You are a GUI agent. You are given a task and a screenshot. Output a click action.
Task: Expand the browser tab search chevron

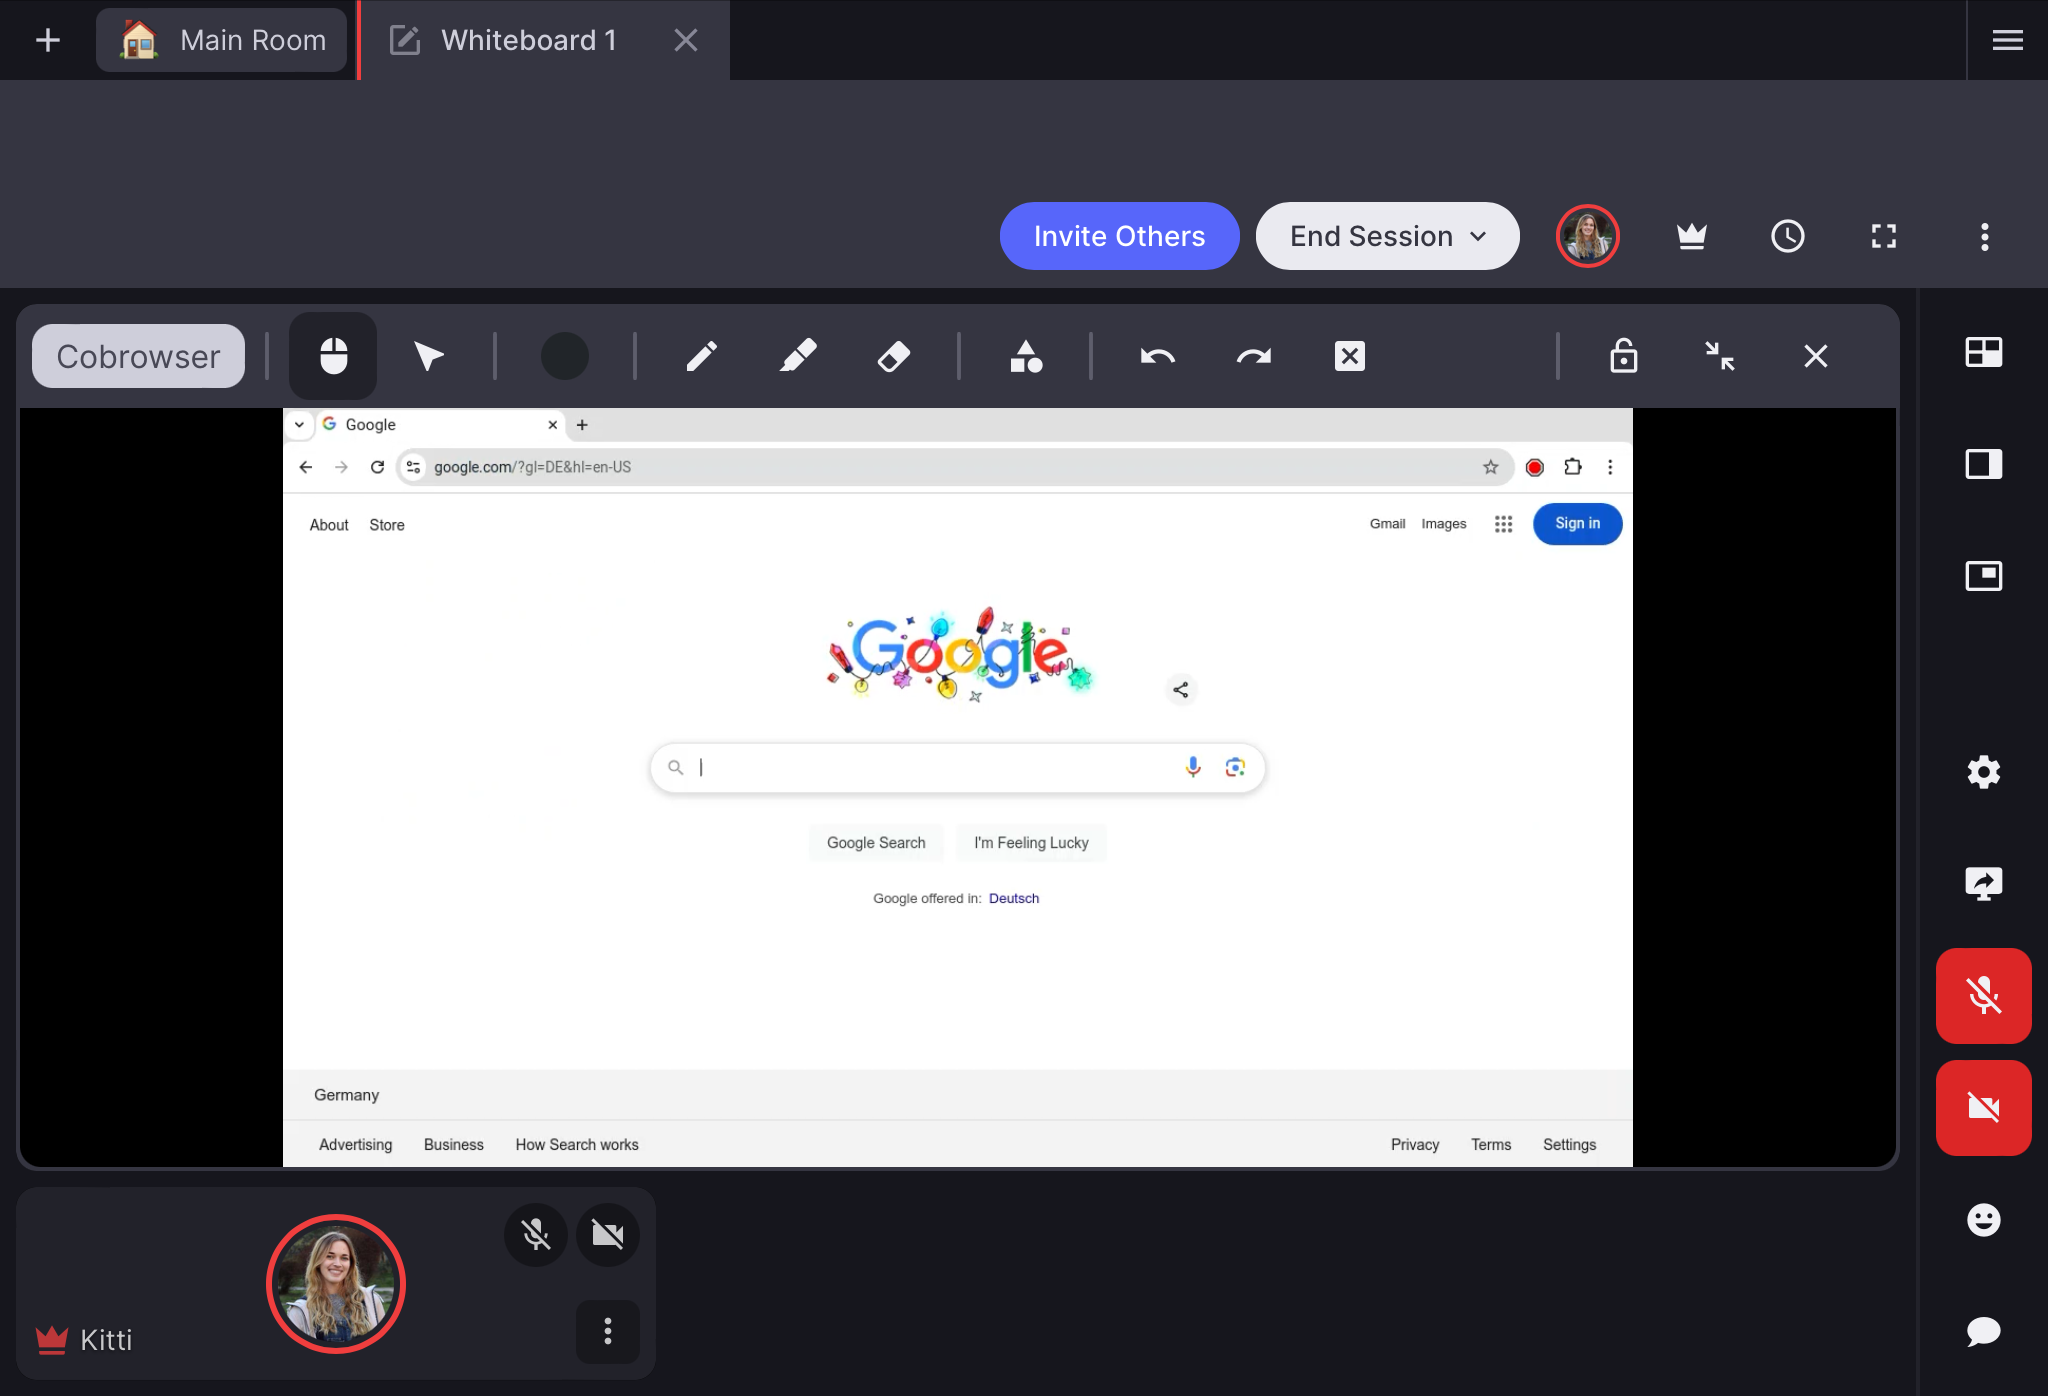[299, 425]
